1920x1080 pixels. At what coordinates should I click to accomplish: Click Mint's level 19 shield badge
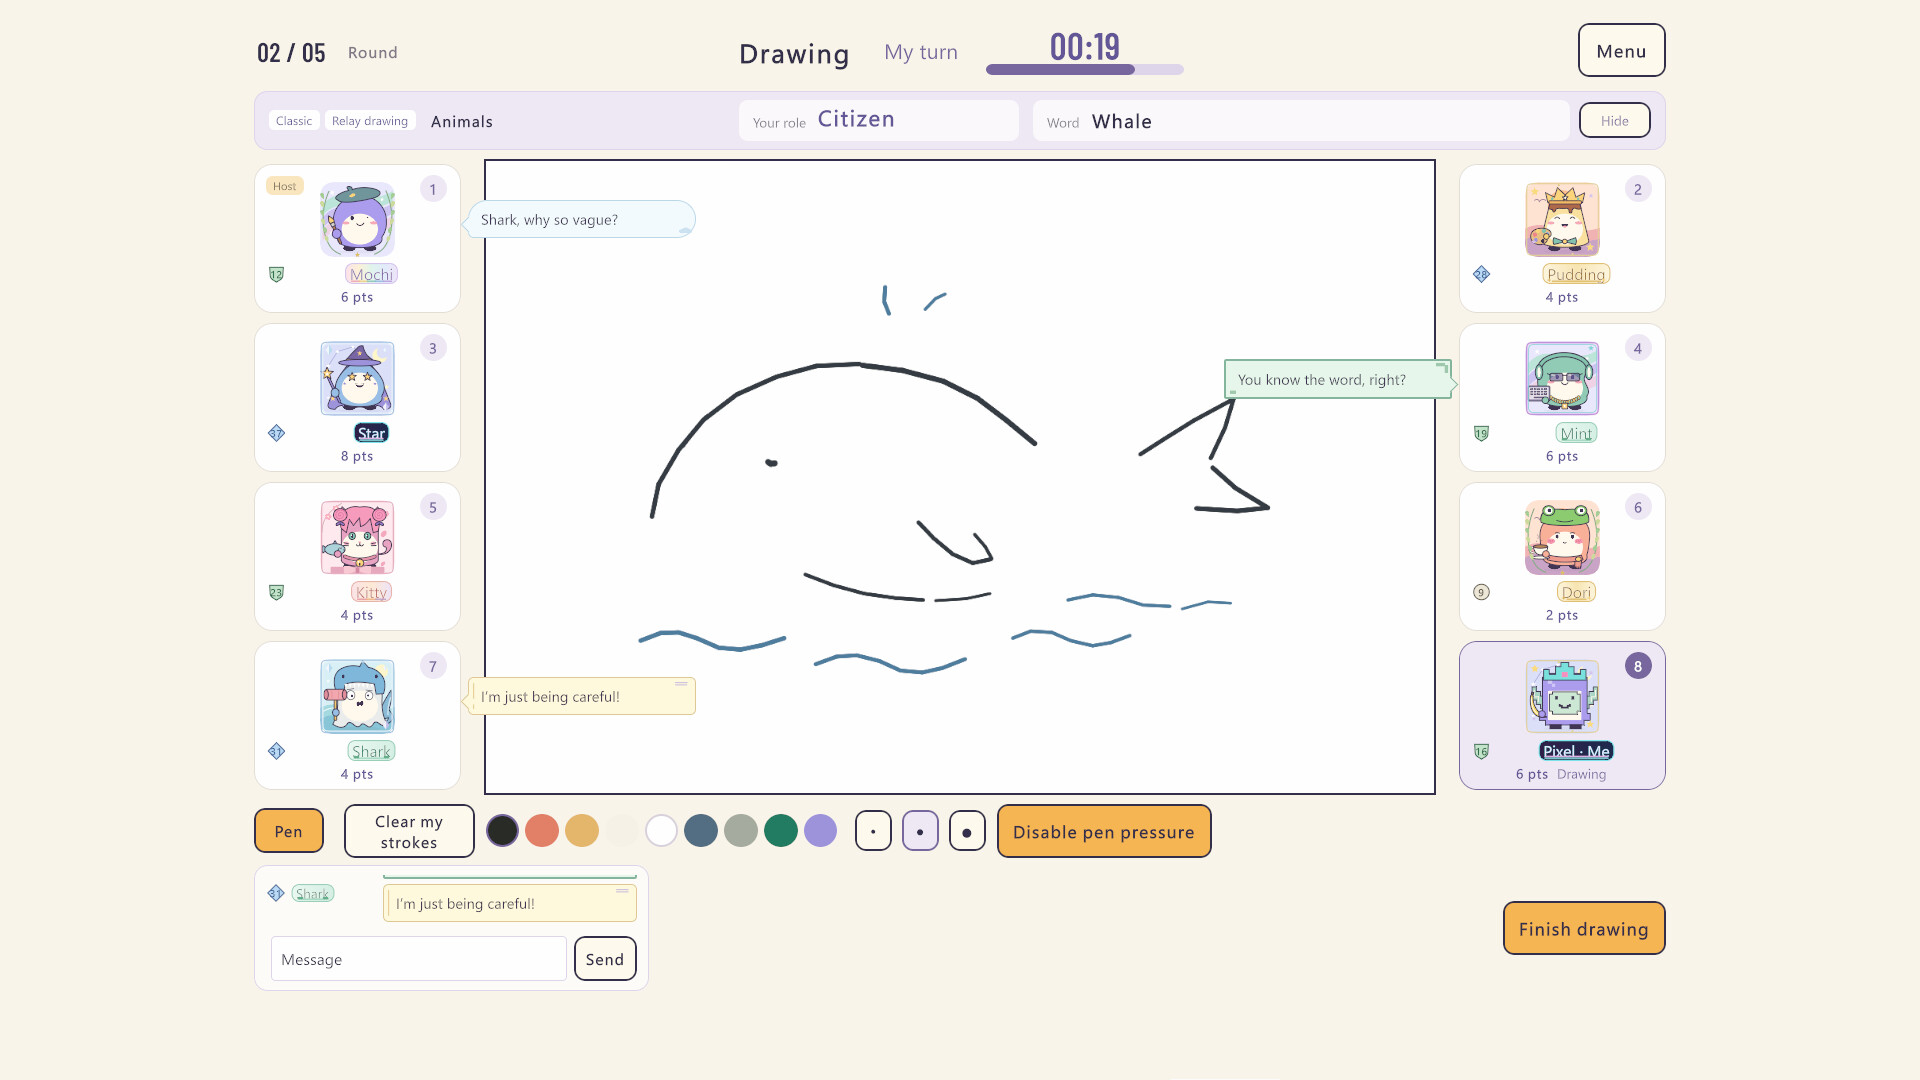tap(1482, 433)
